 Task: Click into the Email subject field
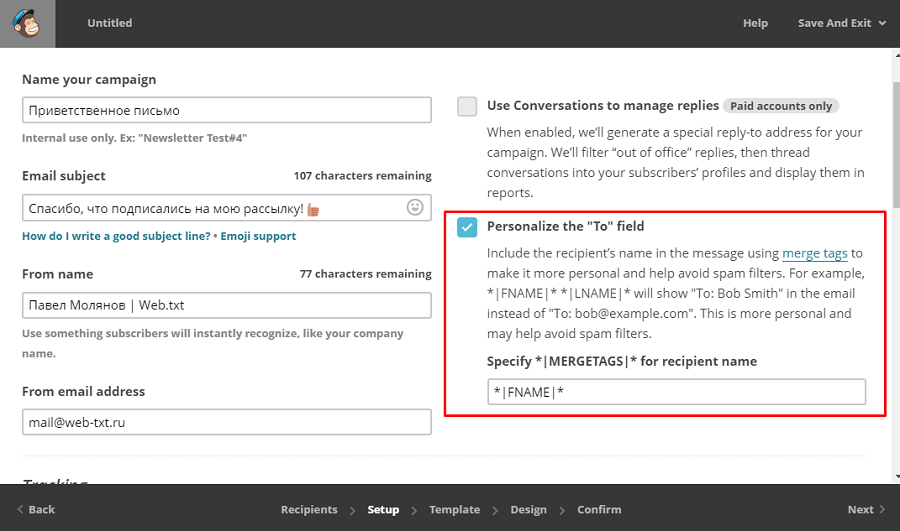pyautogui.click(x=227, y=208)
